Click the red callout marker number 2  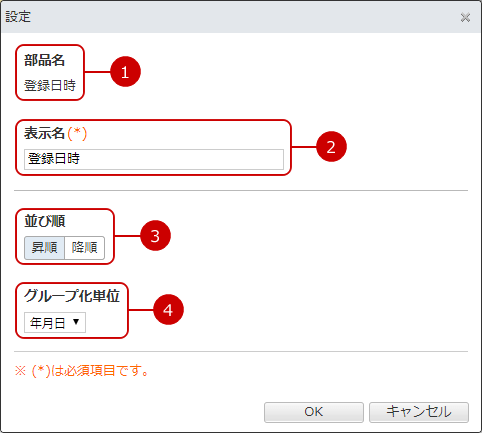[x=331, y=147]
